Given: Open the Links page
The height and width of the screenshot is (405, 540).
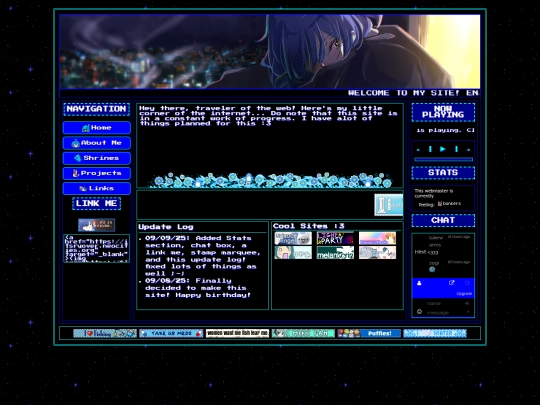Looking at the screenshot, I should (x=97, y=188).
